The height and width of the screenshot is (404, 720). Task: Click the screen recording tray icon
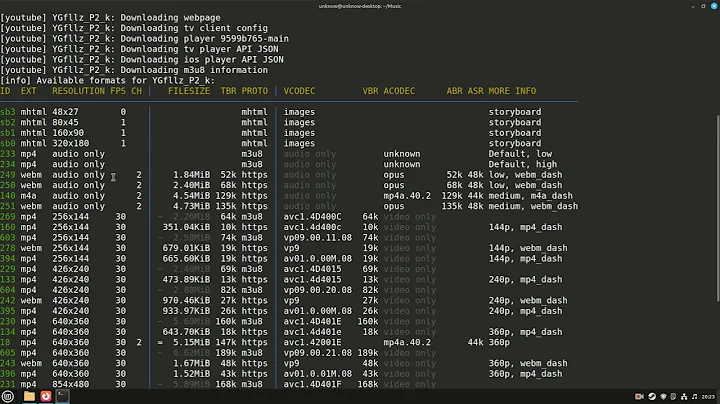(x=639, y=397)
